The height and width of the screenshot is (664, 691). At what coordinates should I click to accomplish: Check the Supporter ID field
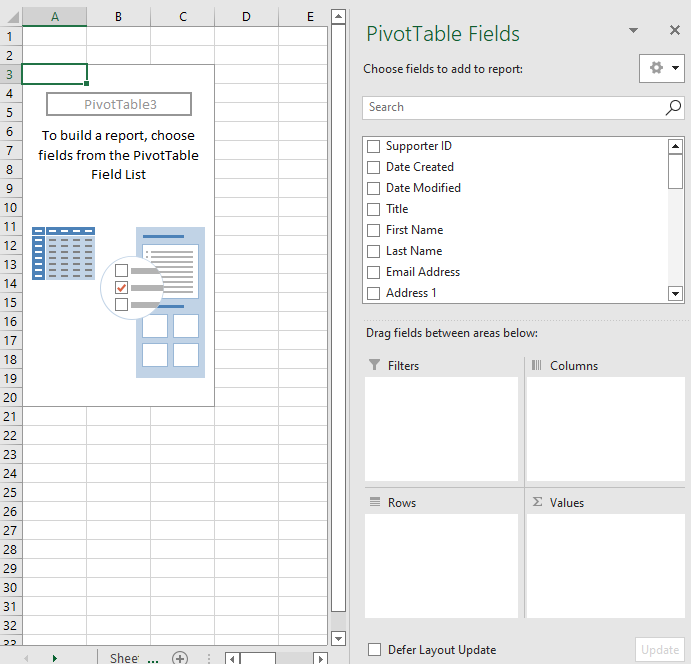point(373,146)
